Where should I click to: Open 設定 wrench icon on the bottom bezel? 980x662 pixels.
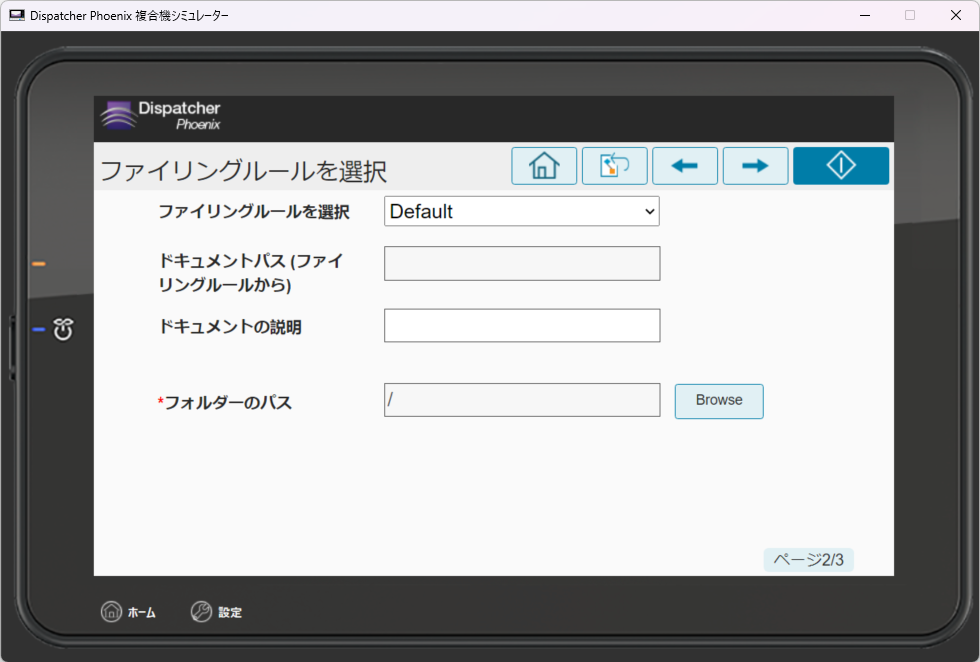pos(201,612)
